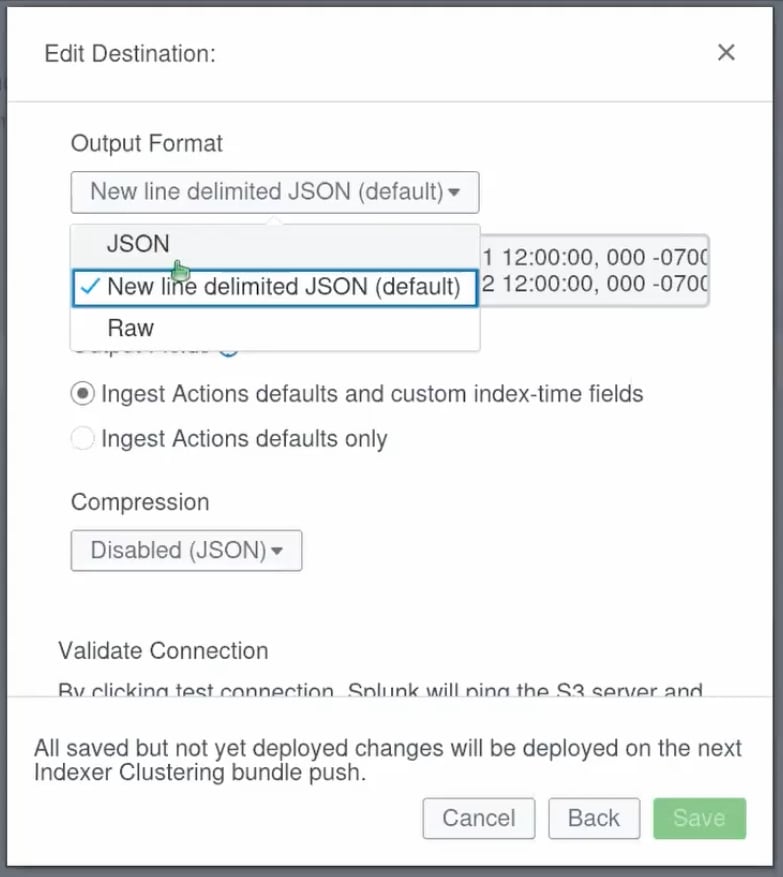This screenshot has height=877, width=783.
Task: Click the checkmark beside New line delimited JSON
Action: (x=90, y=287)
